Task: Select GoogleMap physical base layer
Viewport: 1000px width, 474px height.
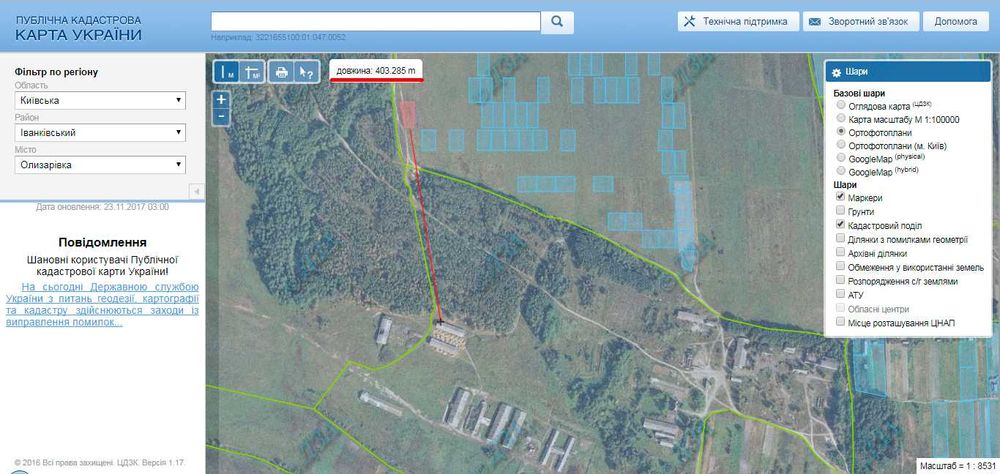Action: [841, 158]
